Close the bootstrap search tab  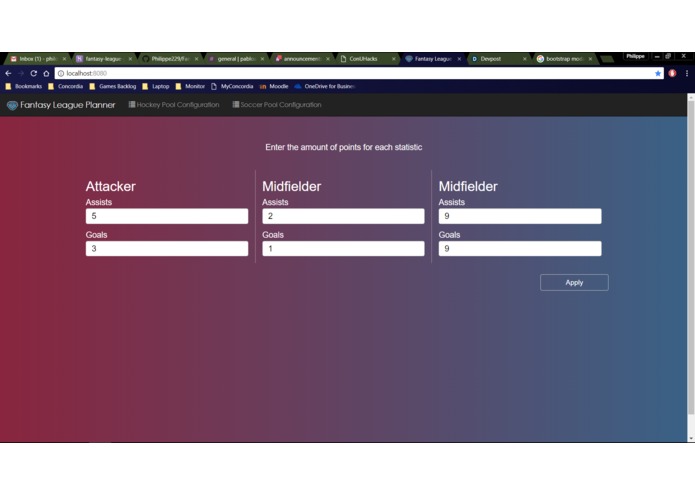pos(590,58)
